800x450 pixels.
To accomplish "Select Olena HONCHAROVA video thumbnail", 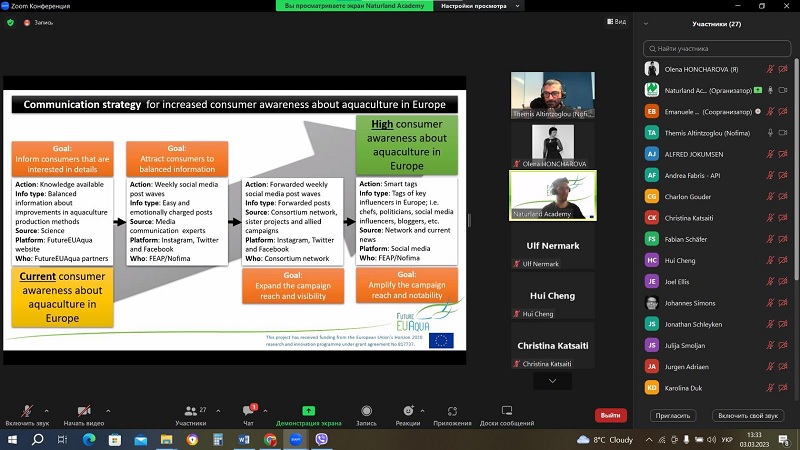I will coord(553,145).
